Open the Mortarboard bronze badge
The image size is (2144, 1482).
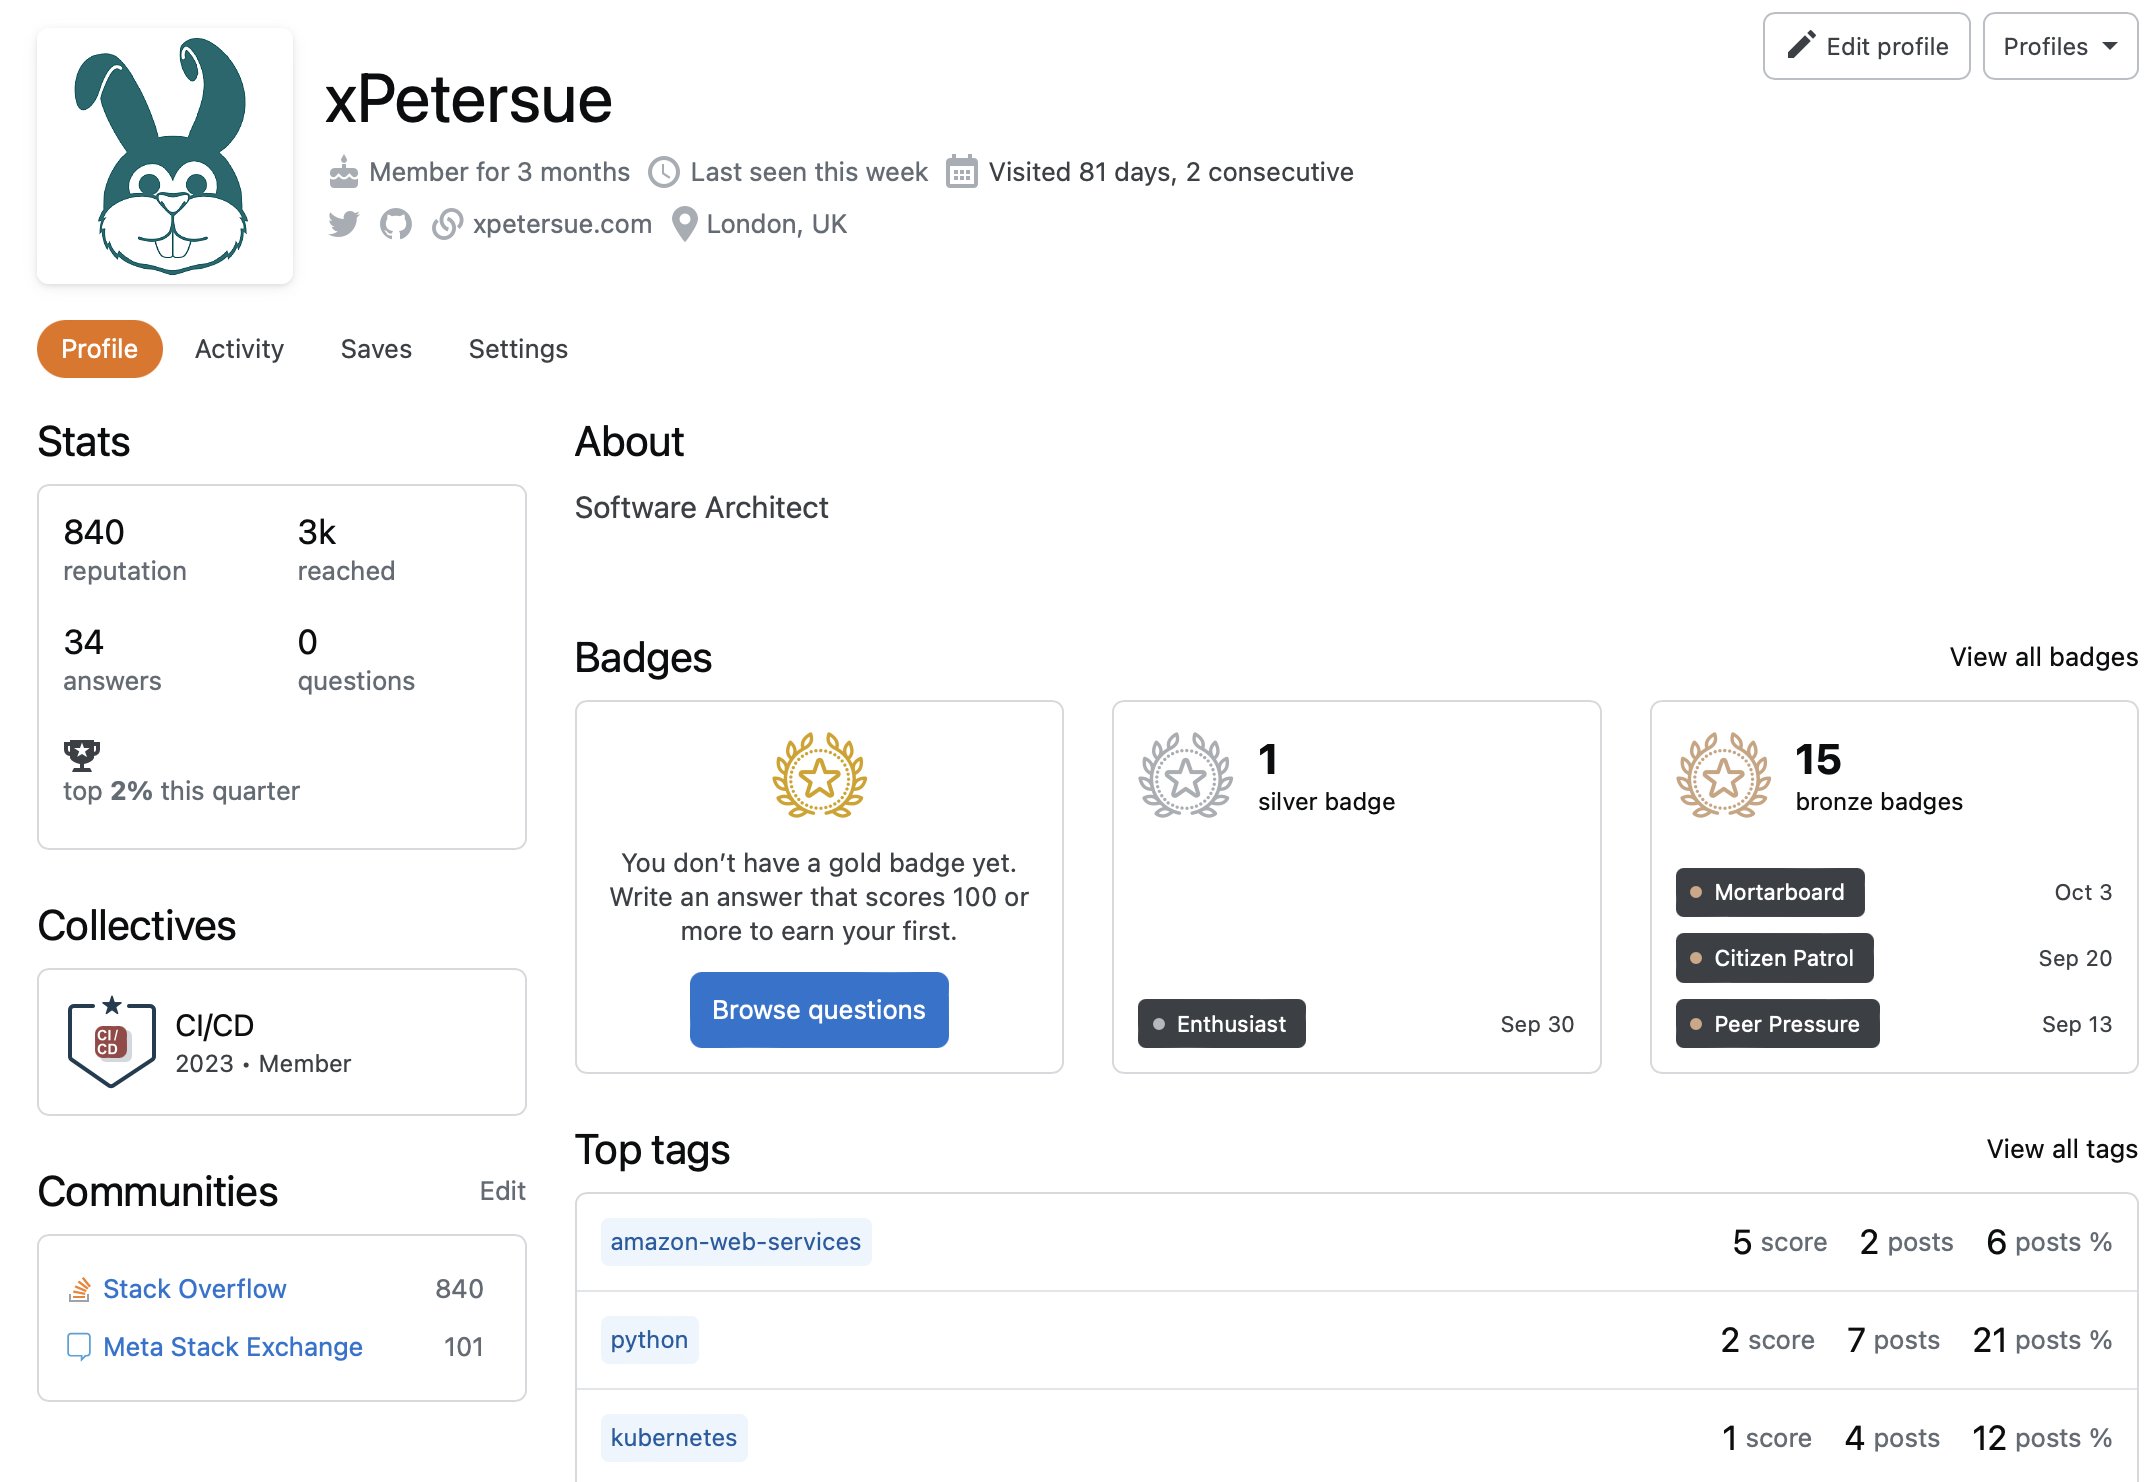pyautogui.click(x=1769, y=892)
